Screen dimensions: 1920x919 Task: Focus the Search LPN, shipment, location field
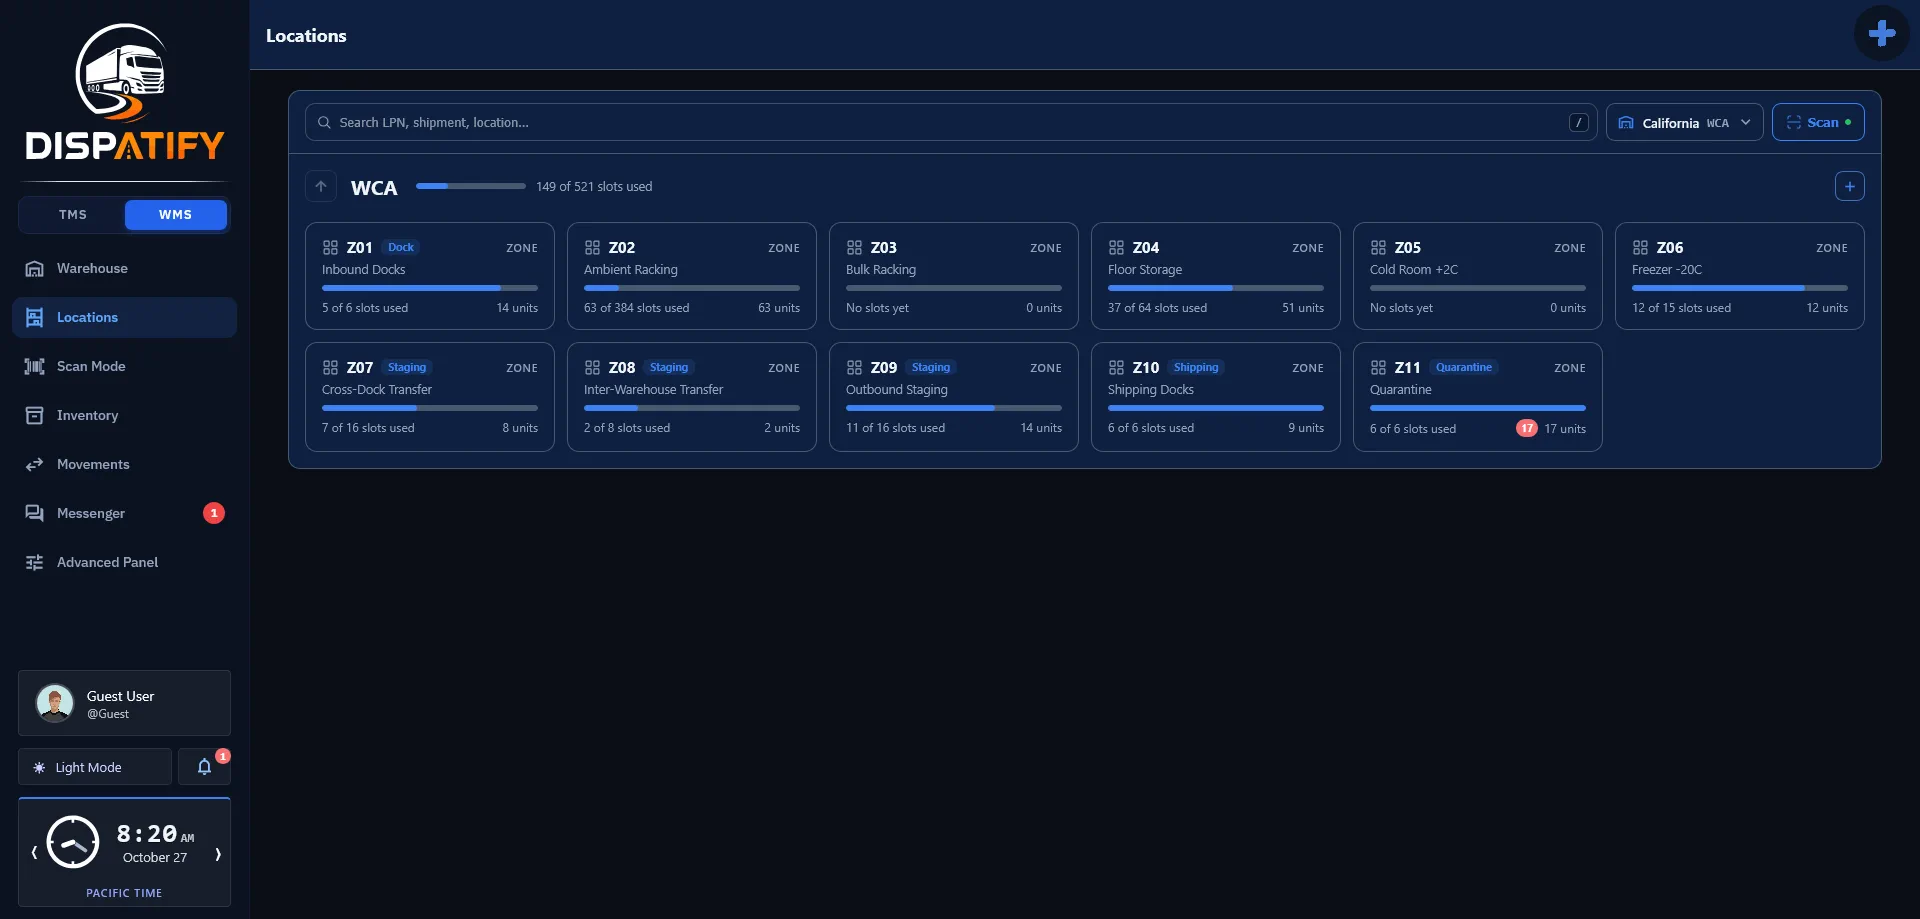pyautogui.click(x=950, y=122)
